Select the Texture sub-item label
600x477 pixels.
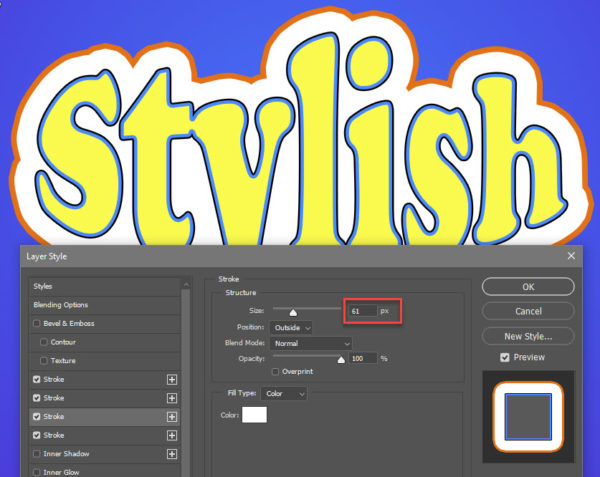(x=63, y=361)
